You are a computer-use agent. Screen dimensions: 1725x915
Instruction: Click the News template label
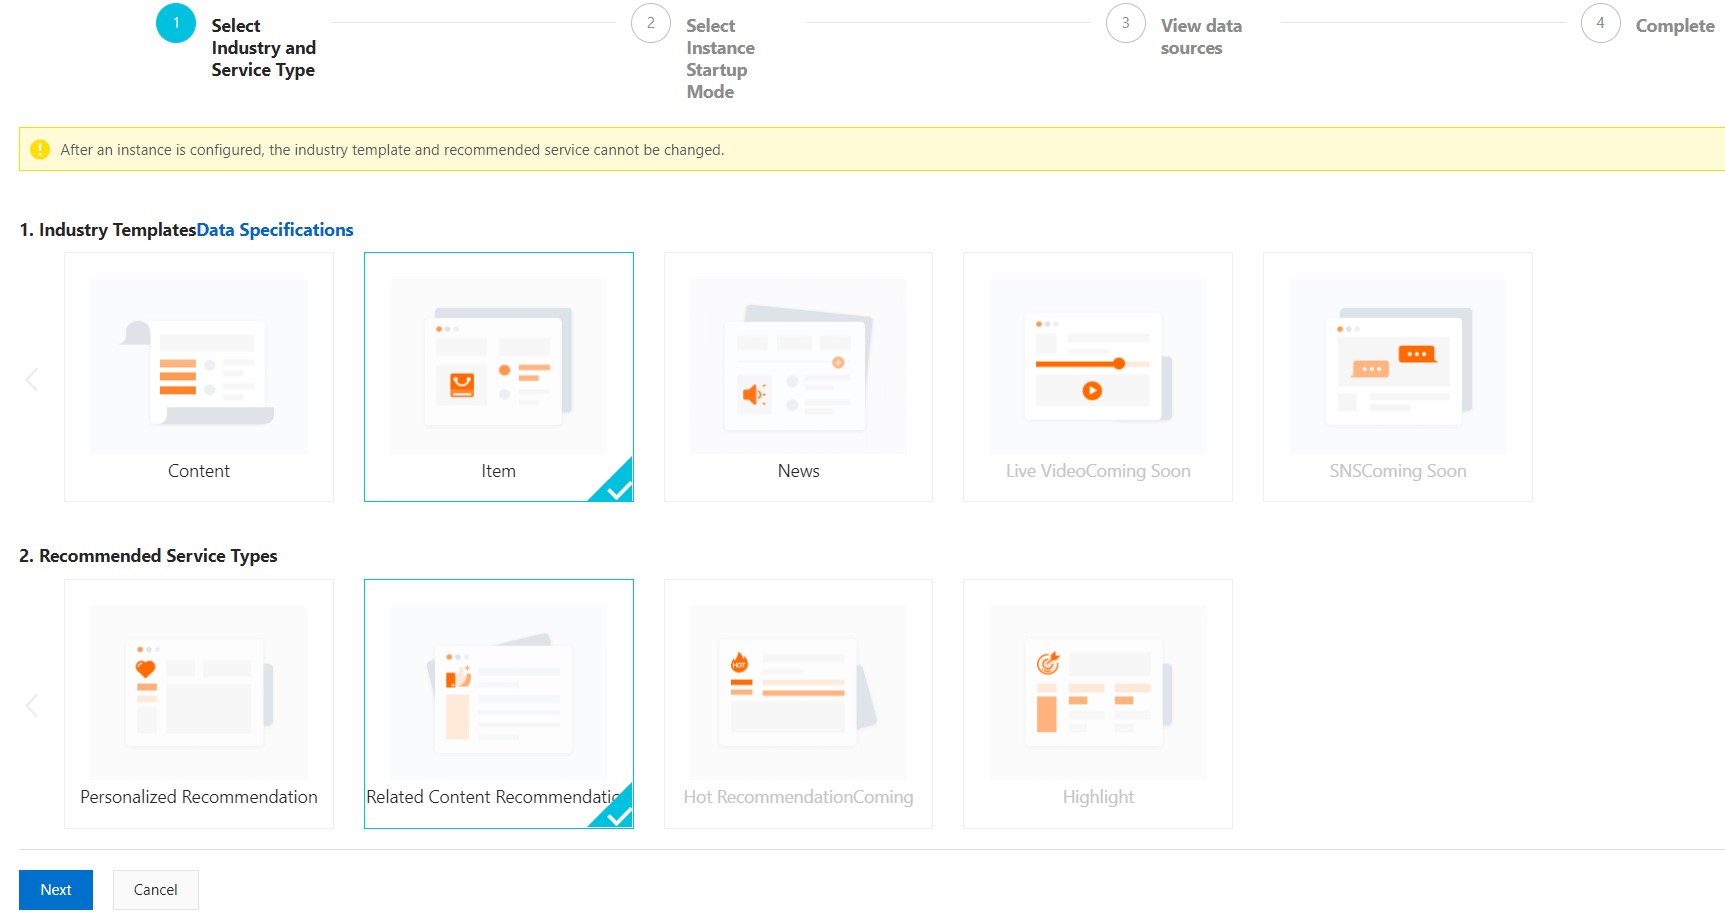click(798, 471)
